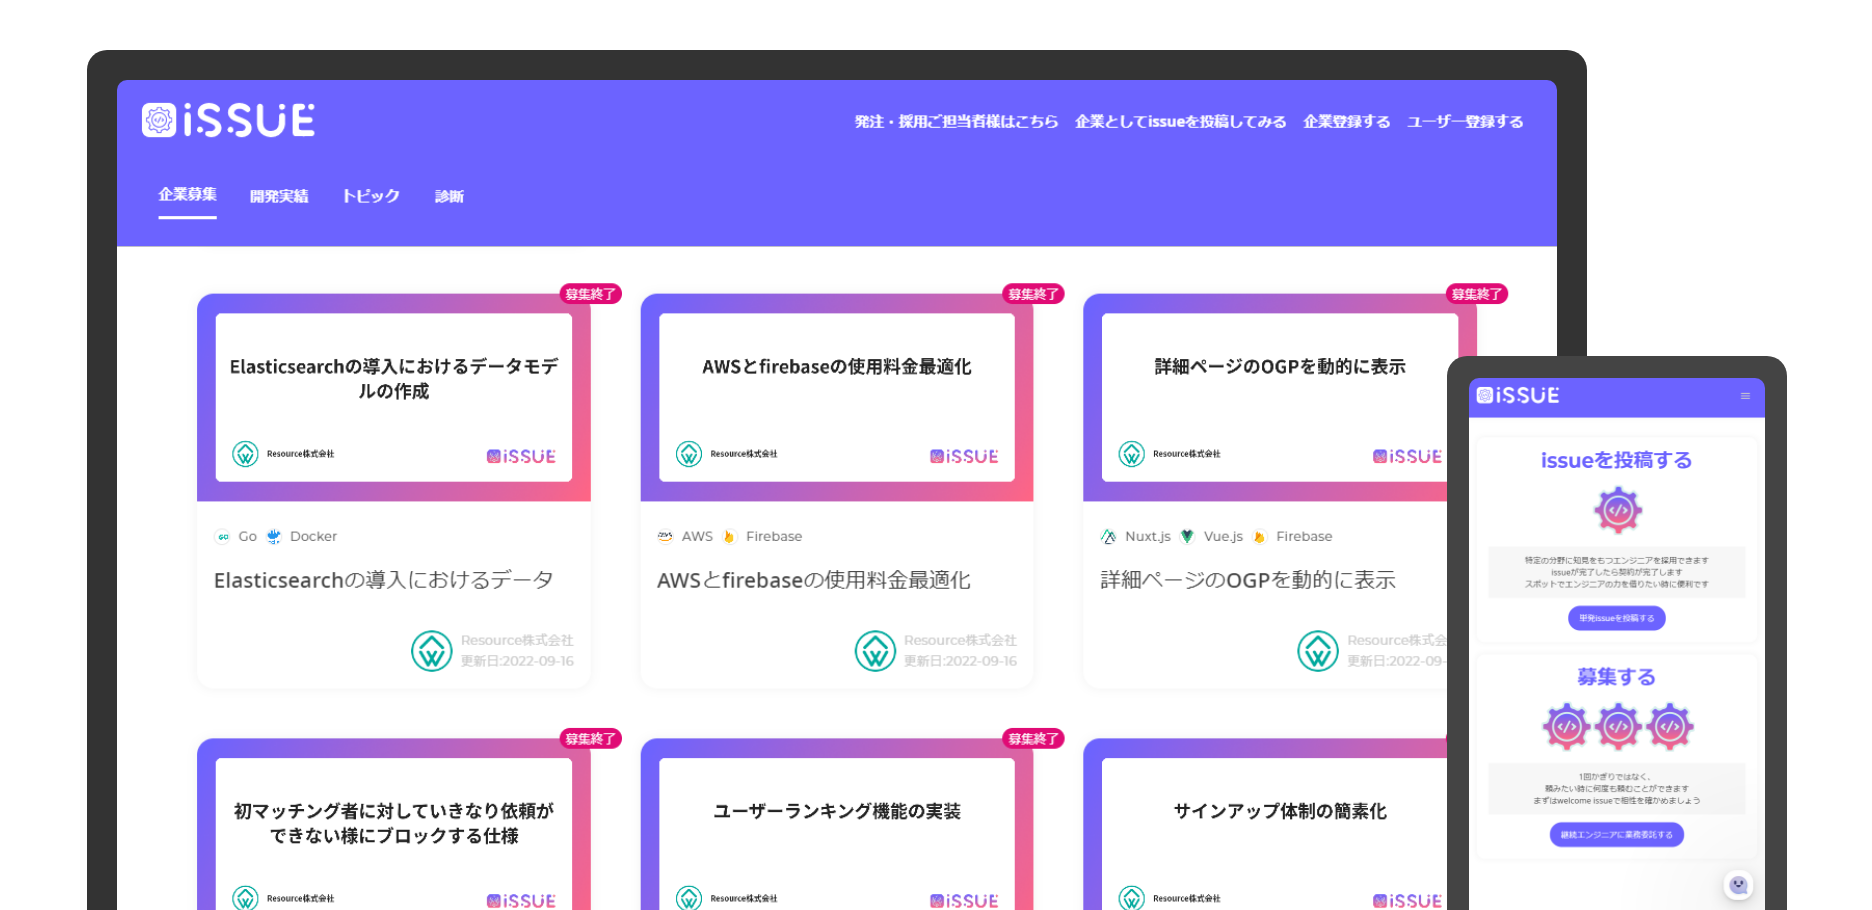The height and width of the screenshot is (910, 1872).
Task: Click the middle gear icon under 募集する
Action: (1617, 727)
